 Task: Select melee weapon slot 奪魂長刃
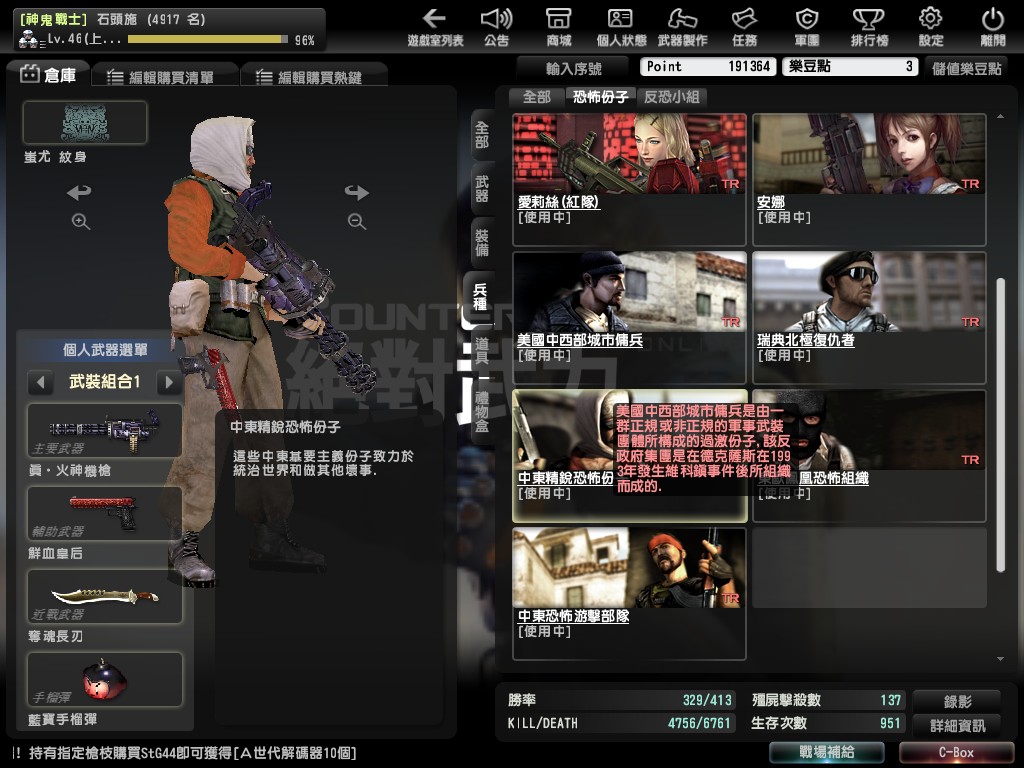[104, 596]
